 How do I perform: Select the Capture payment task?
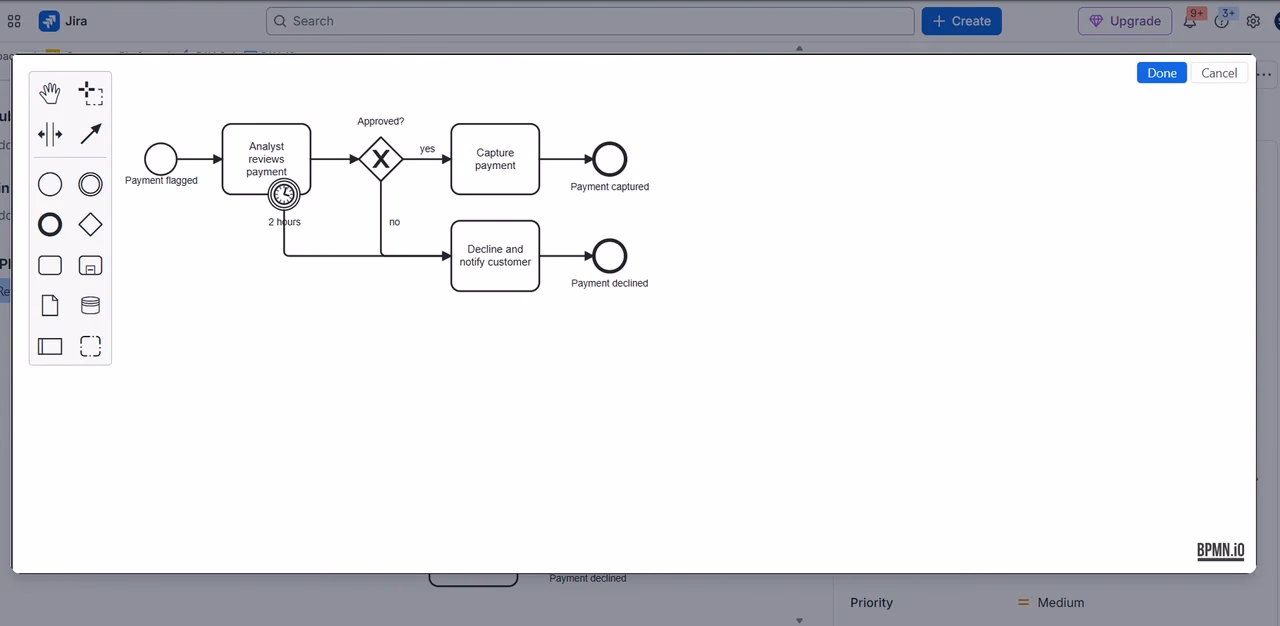point(495,159)
